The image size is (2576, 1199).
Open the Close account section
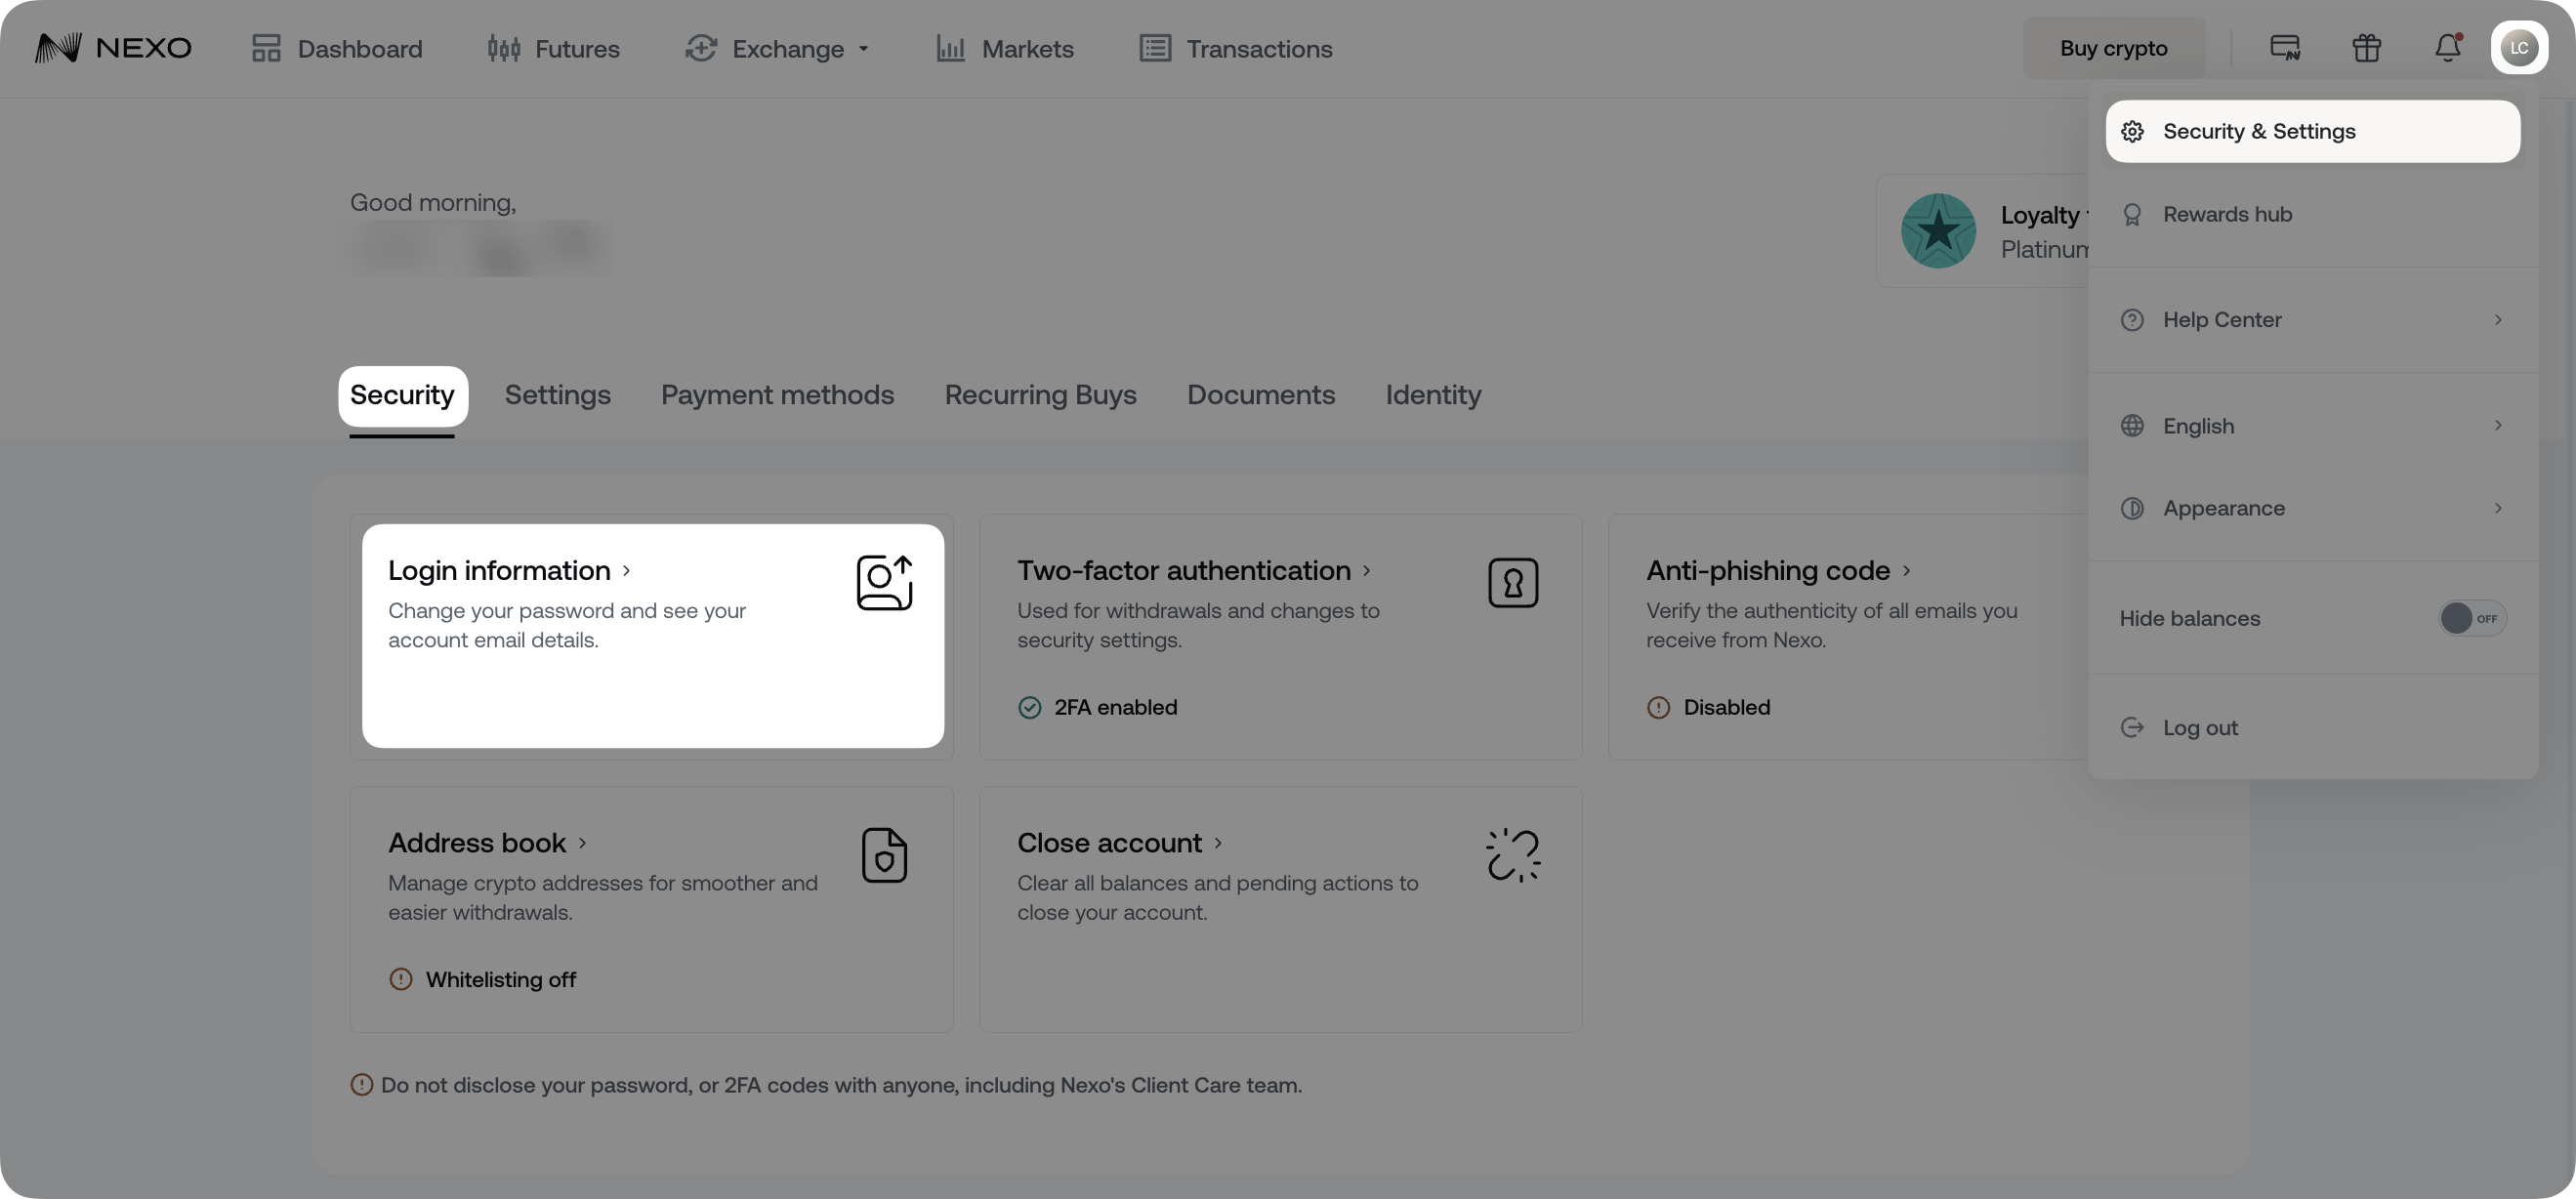pyautogui.click(x=1109, y=842)
